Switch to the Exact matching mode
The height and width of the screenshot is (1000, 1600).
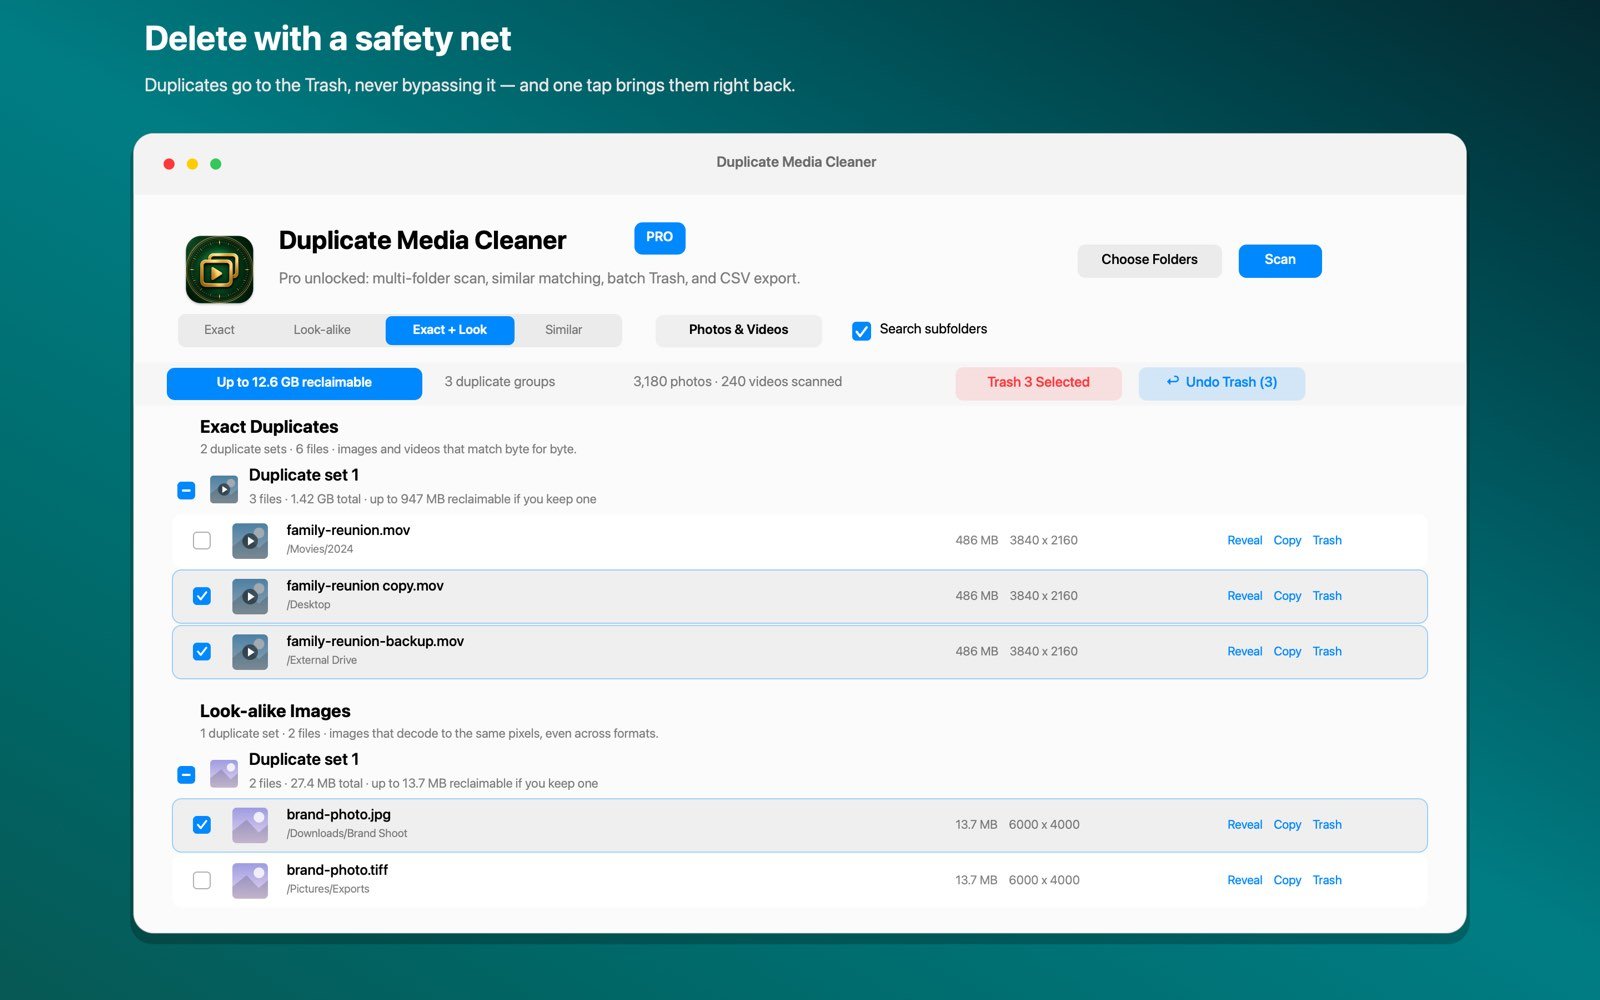click(x=219, y=330)
